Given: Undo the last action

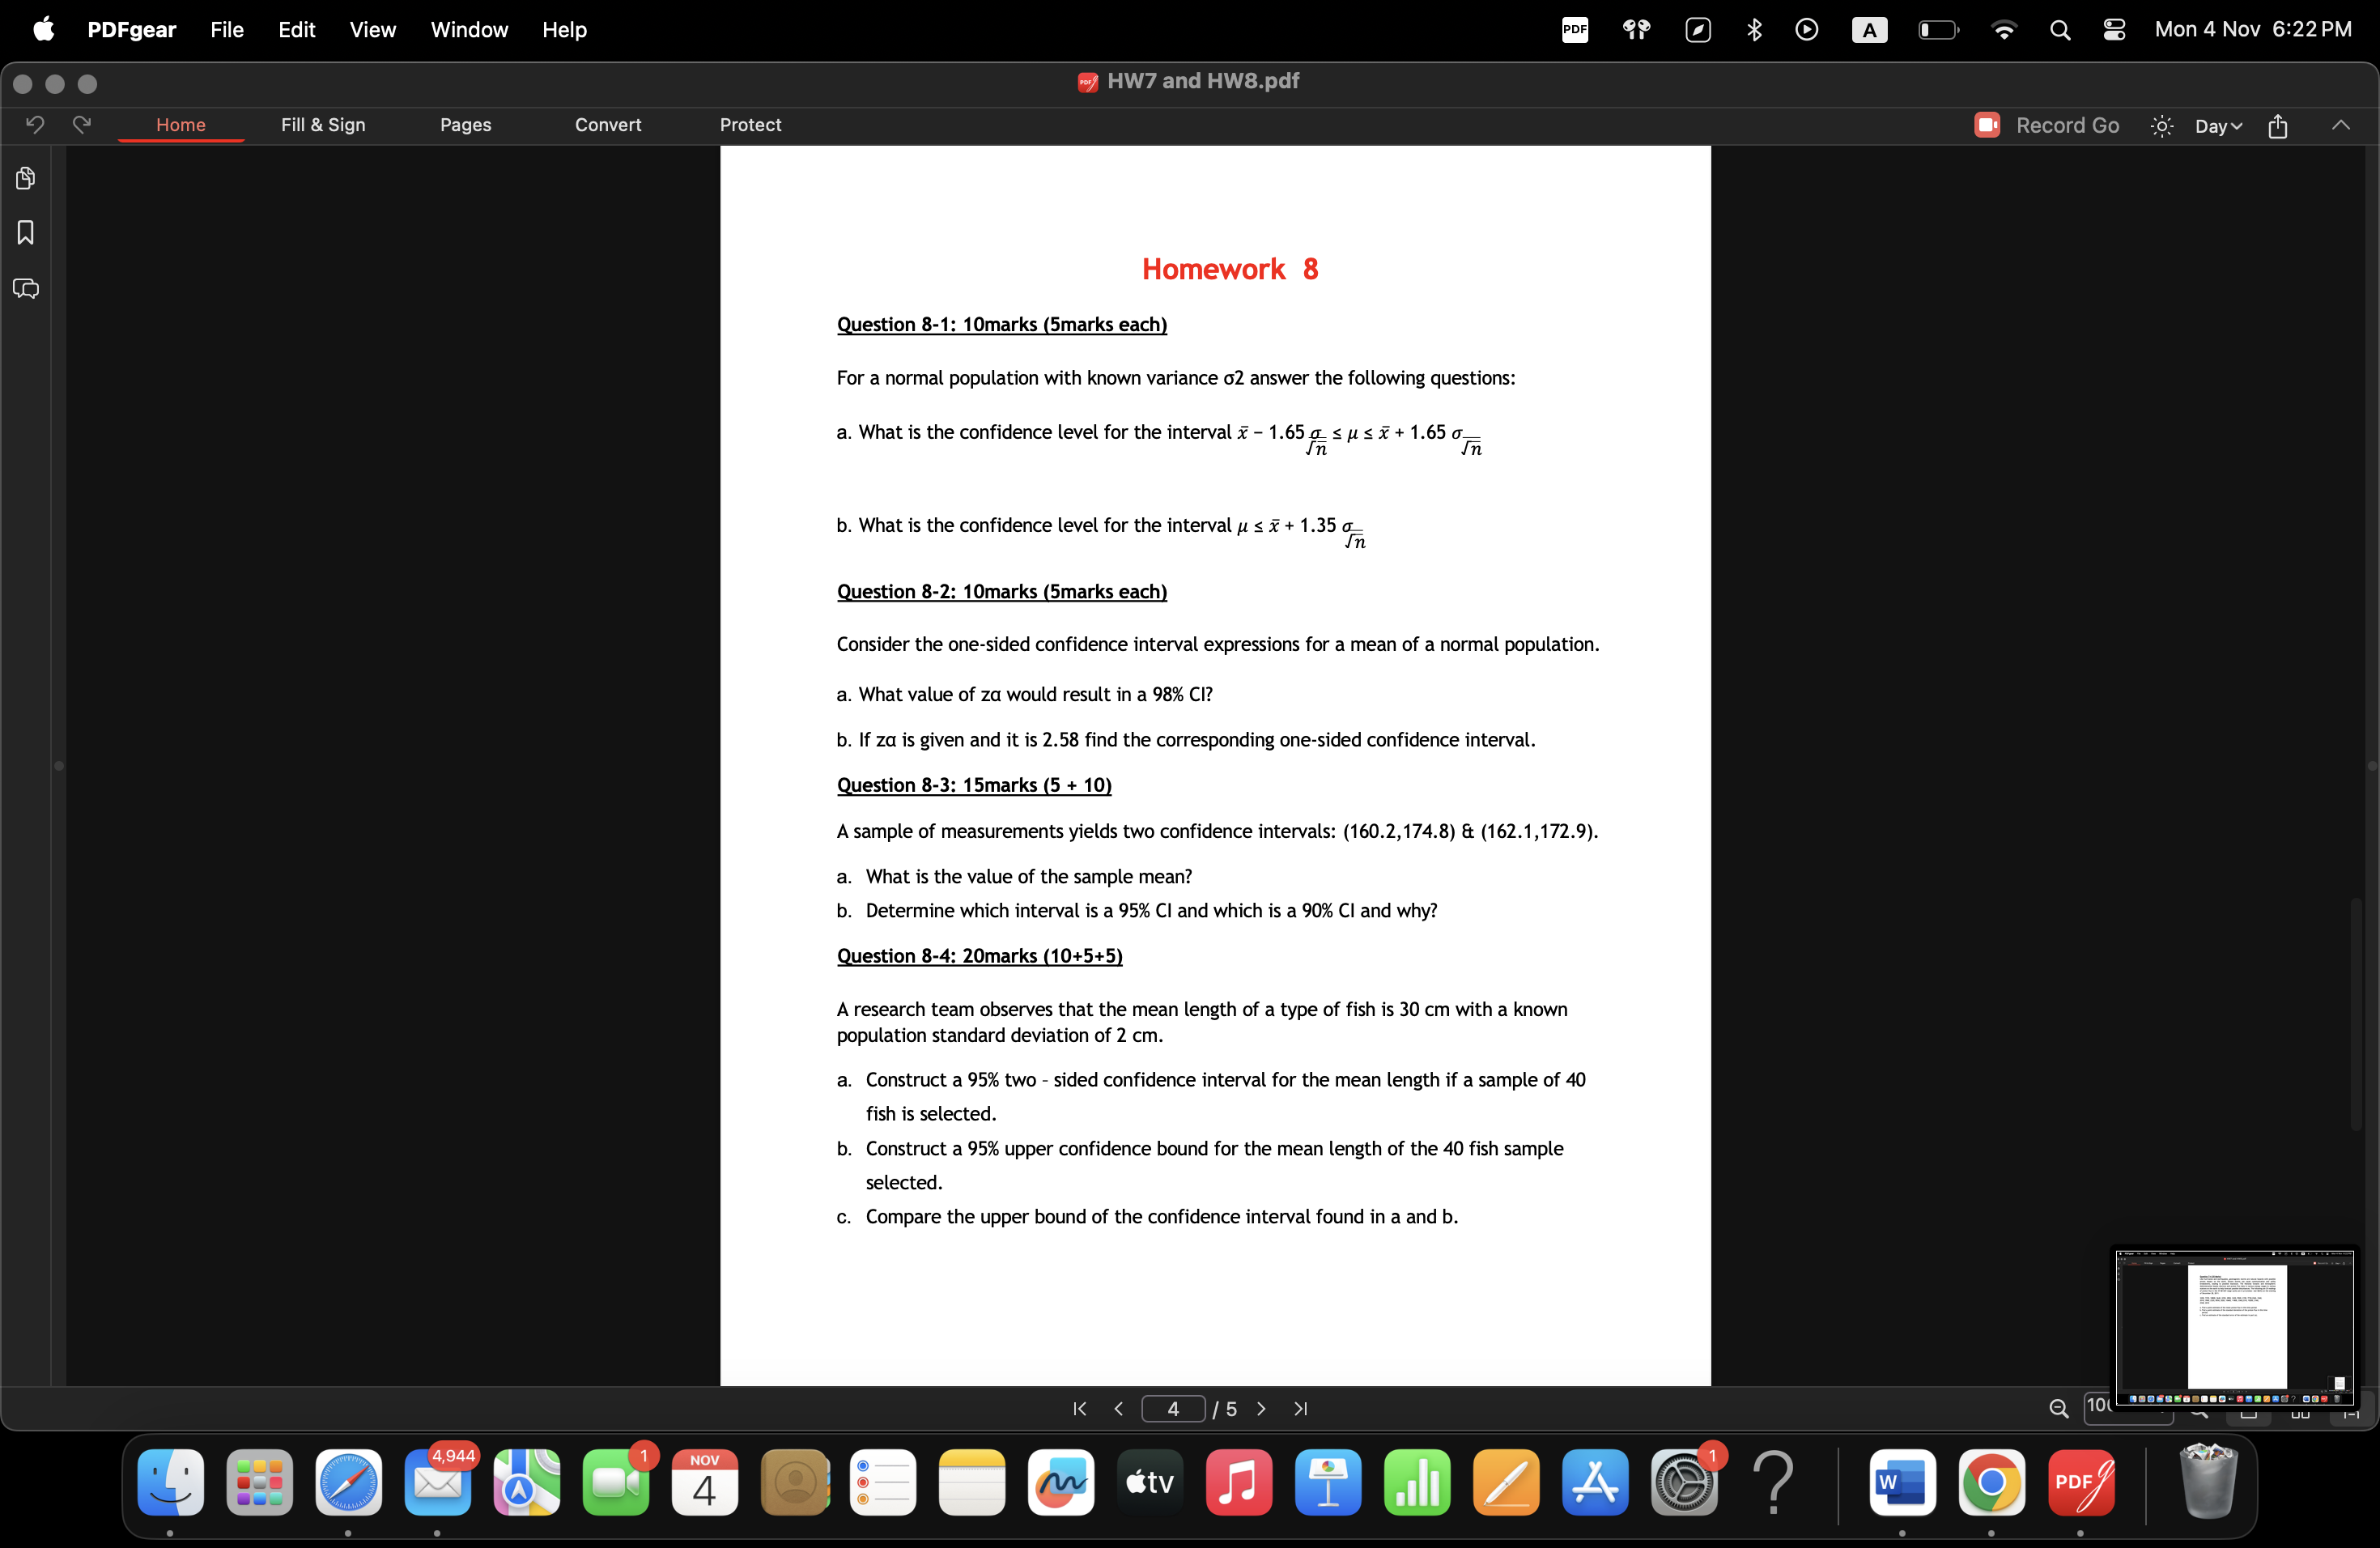Looking at the screenshot, I should [x=36, y=124].
